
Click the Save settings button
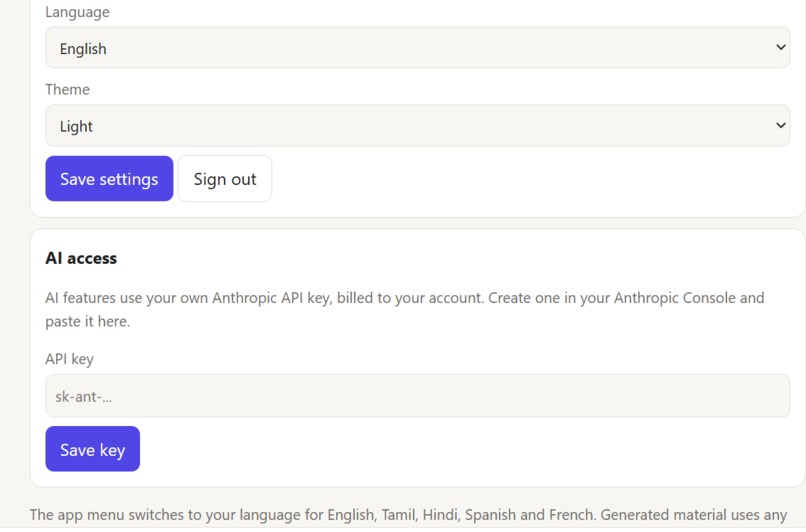[109, 179]
